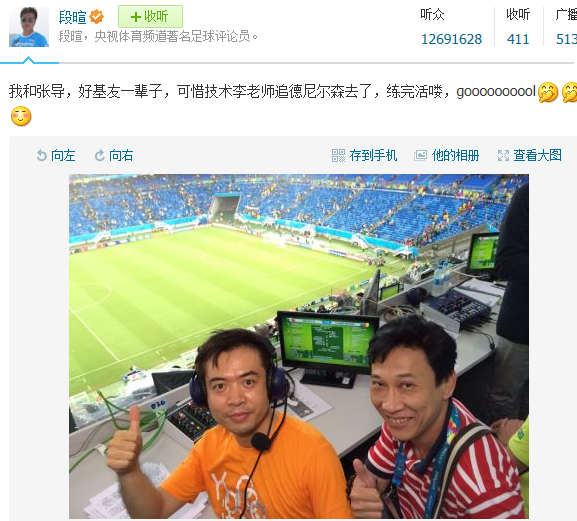The image size is (577, 521).
Task: Click the 向左 rotate text link
Action: pos(63,155)
